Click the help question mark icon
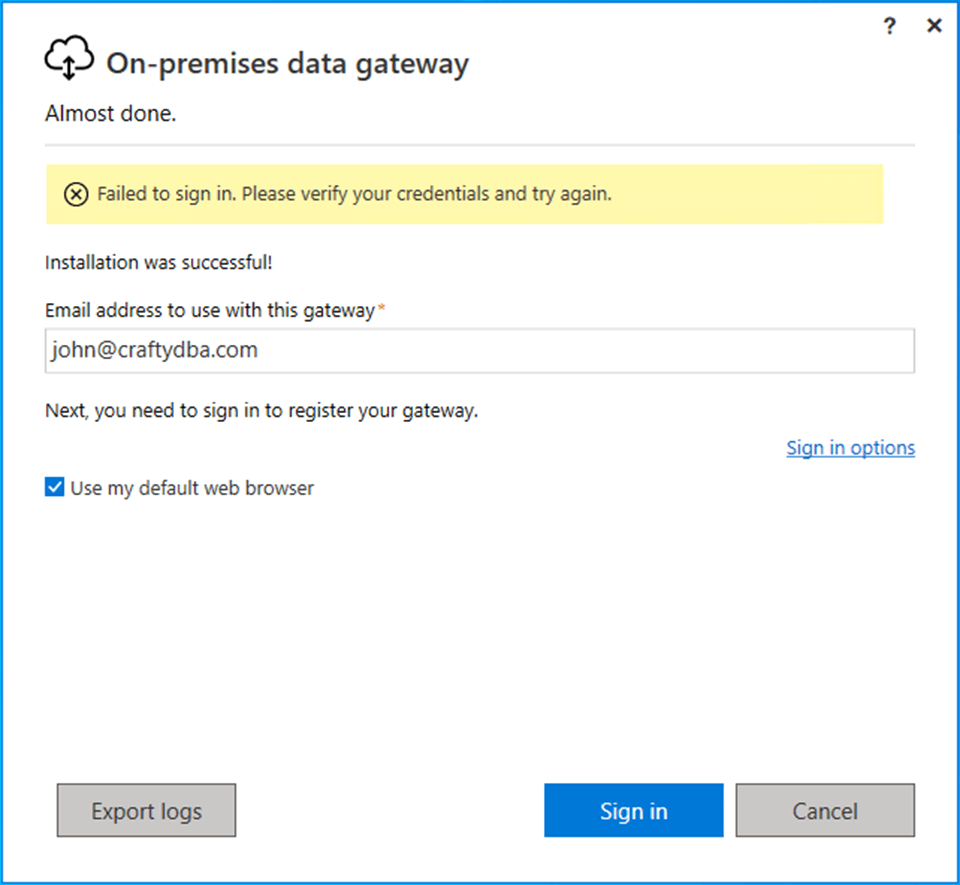Screen dimensions: 960x885 pyautogui.click(x=890, y=27)
